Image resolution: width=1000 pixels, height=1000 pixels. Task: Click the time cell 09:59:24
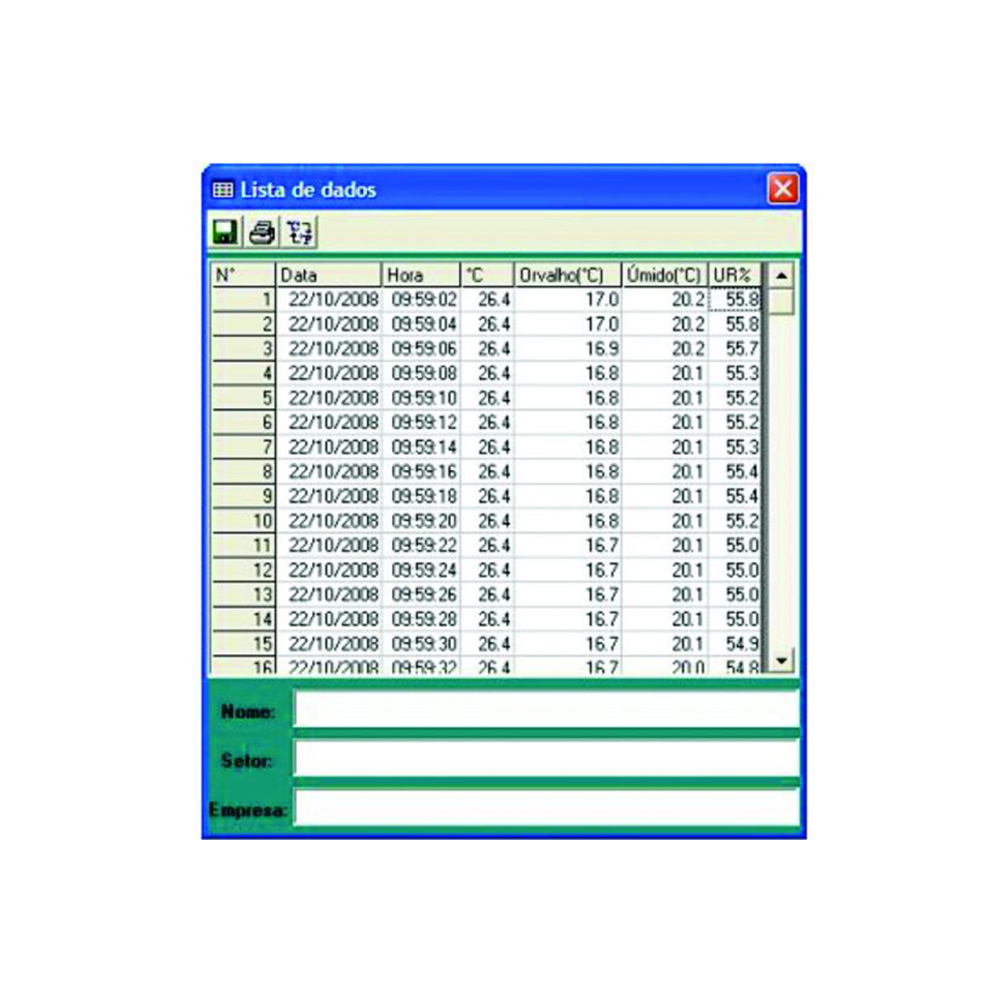pos(421,570)
